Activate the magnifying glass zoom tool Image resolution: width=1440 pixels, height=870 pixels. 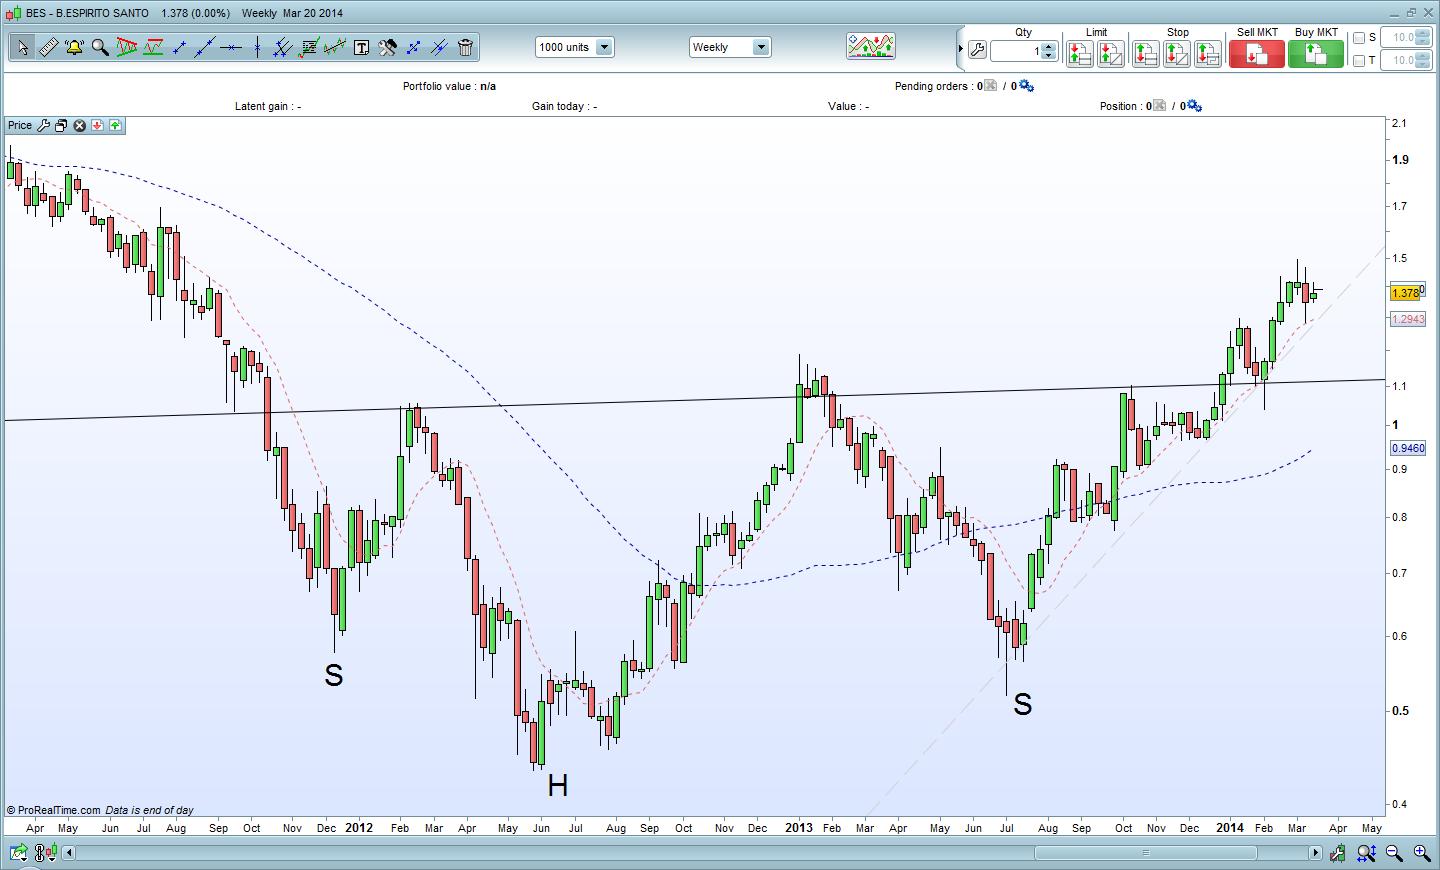coord(100,47)
